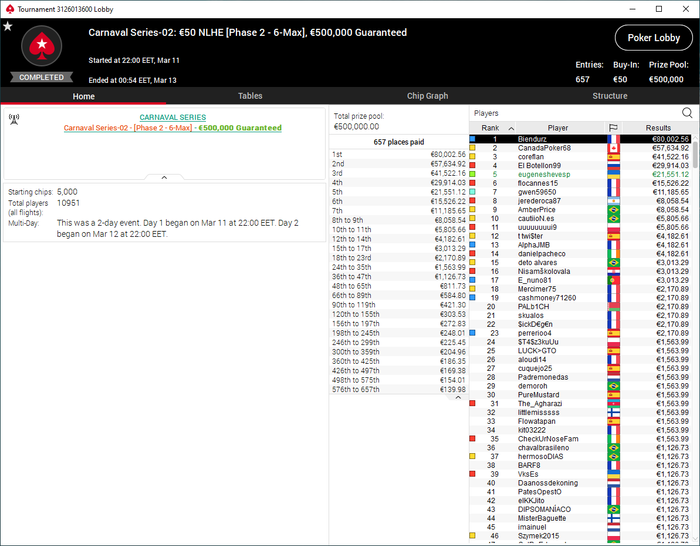Collapse the tournament banner panel

pyautogui.click(x=164, y=177)
